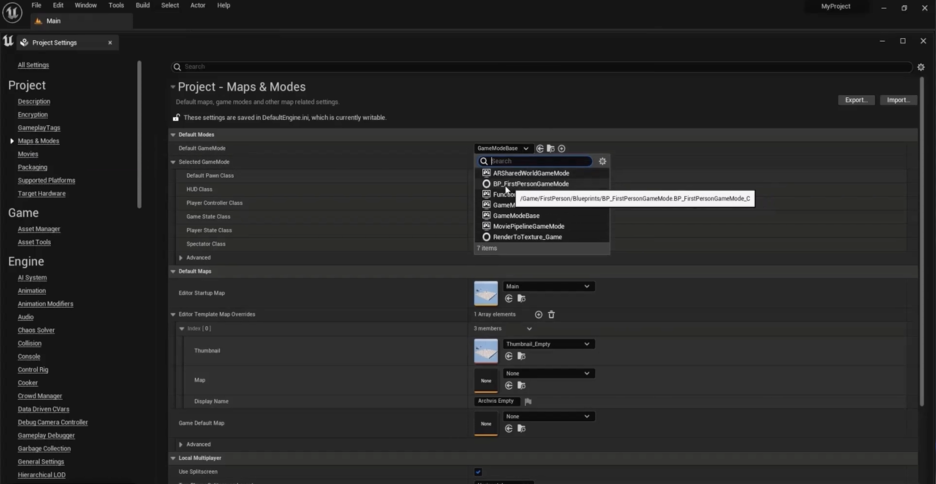Click the writable lock icon for DefaultEngine.ini
Viewport: 936px width, 484px height.
176,118
